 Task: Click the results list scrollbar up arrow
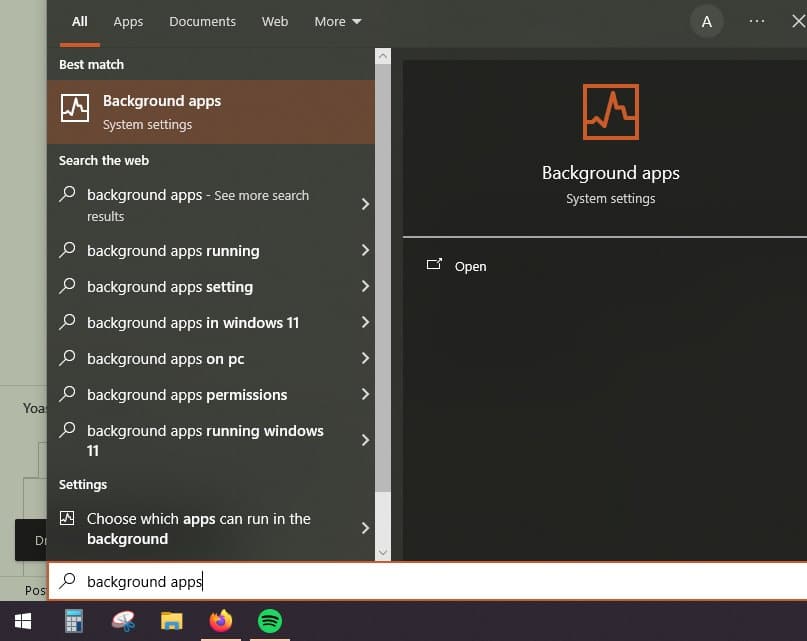[382, 56]
